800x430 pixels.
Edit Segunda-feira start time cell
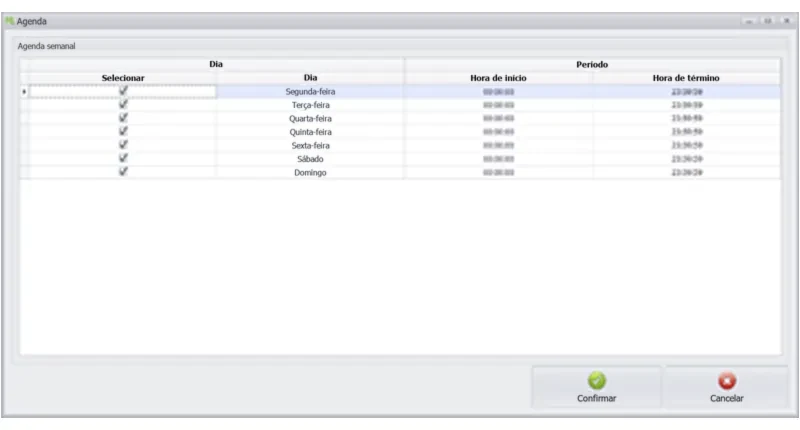tap(498, 92)
